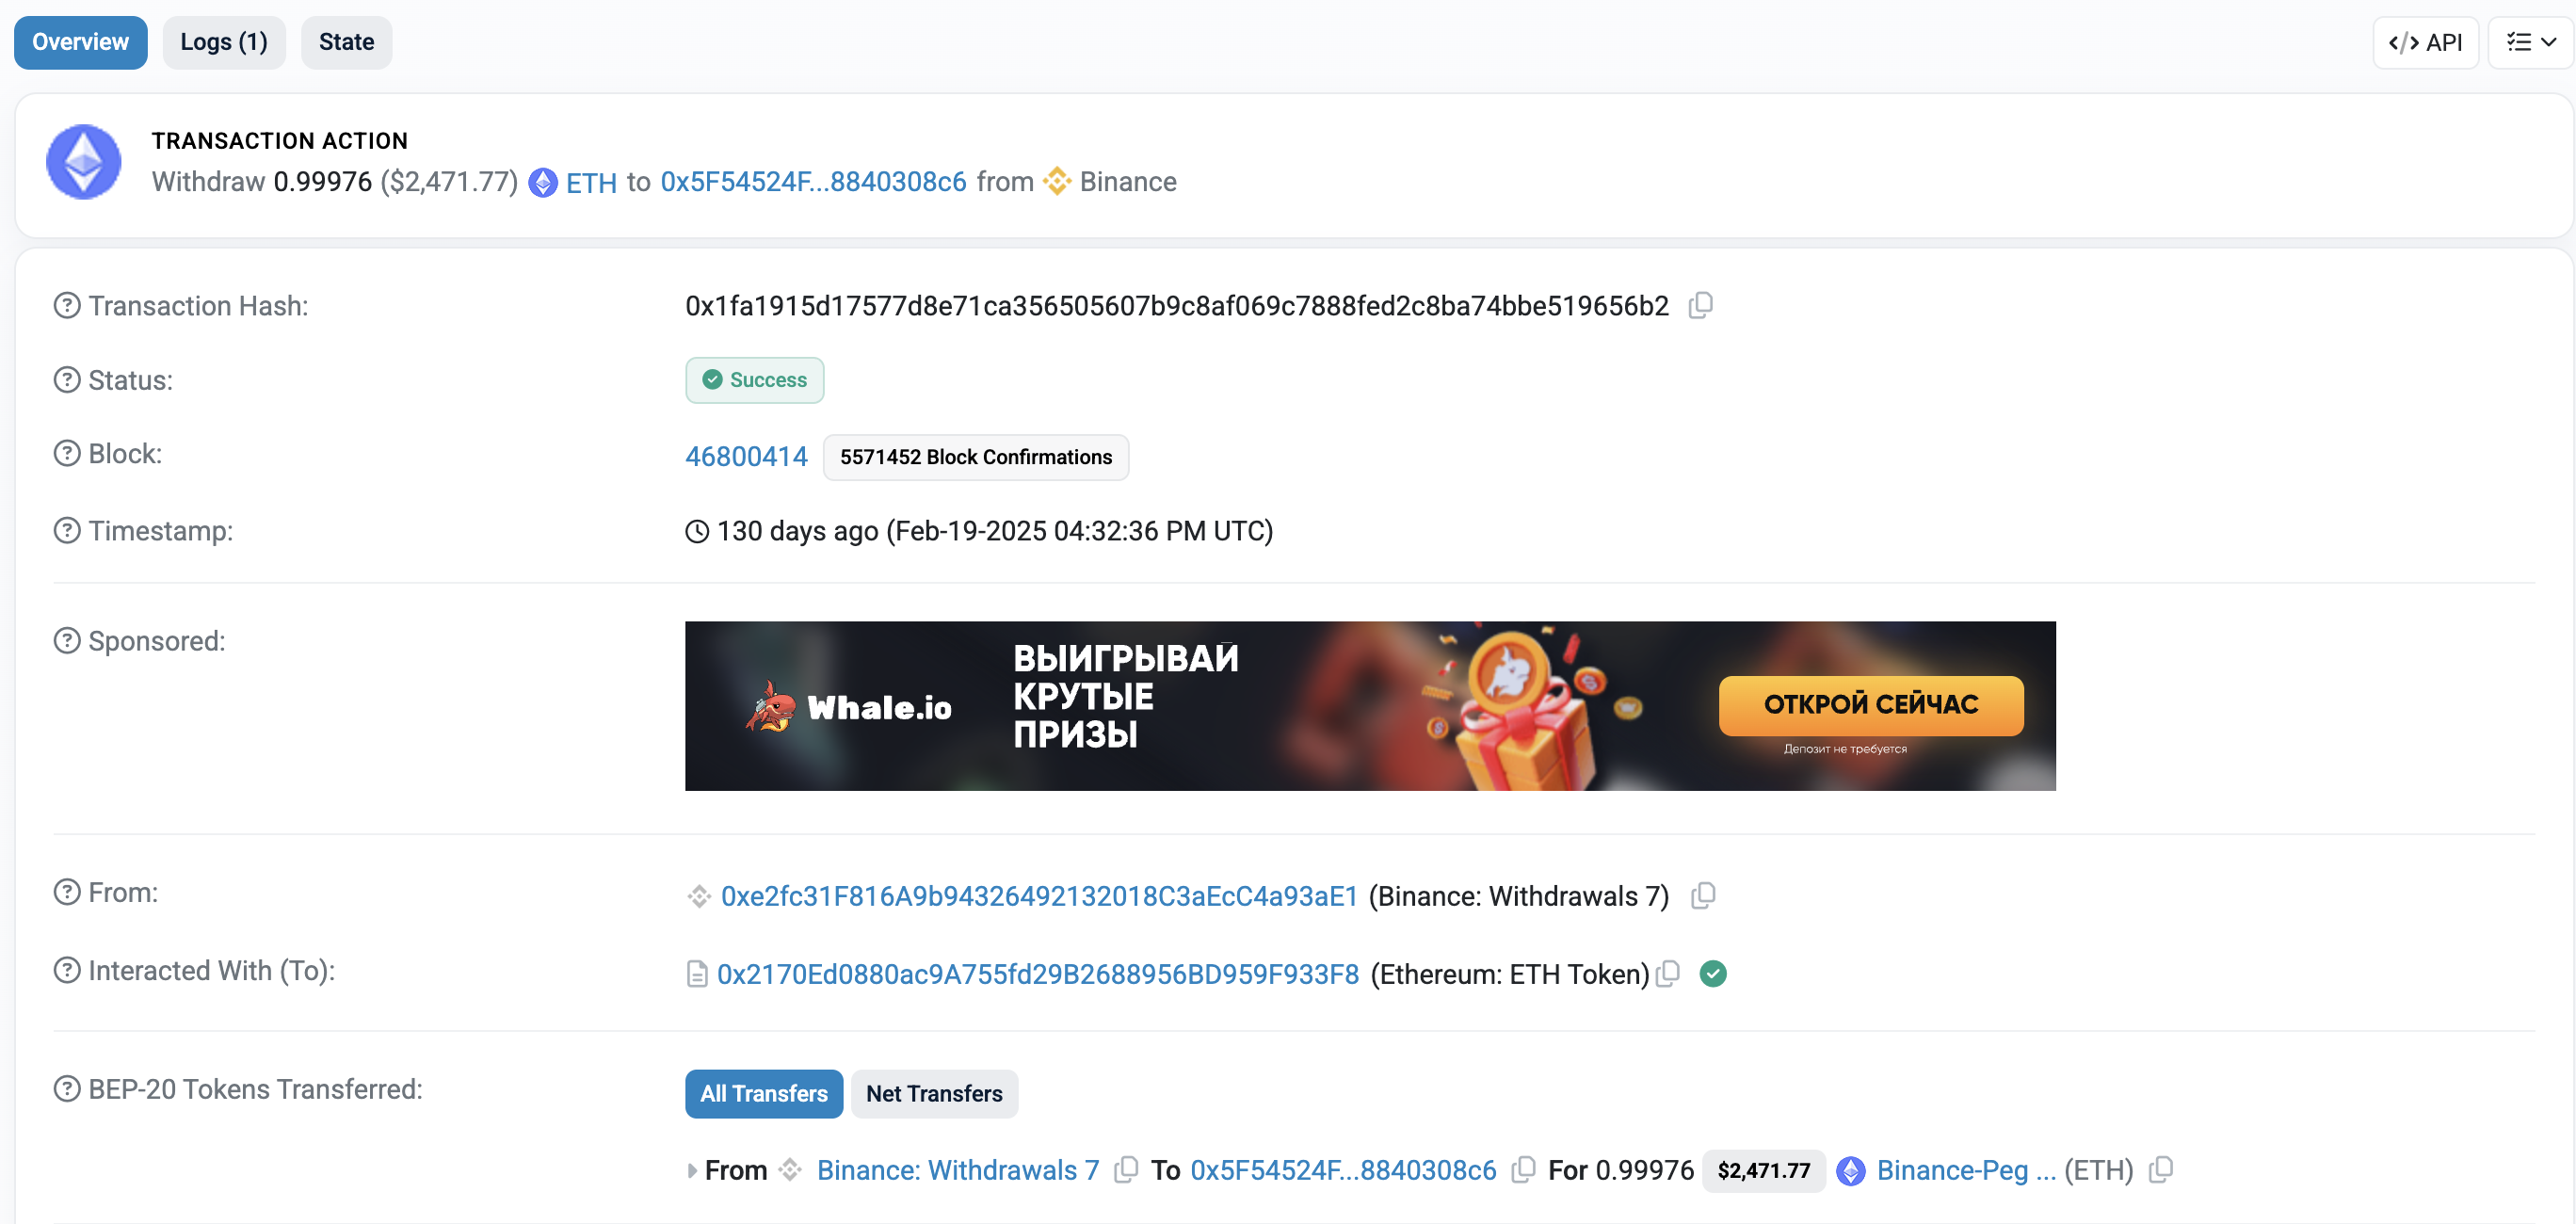The image size is (2576, 1224).
Task: Open the Logs (1) tab
Action: point(224,42)
